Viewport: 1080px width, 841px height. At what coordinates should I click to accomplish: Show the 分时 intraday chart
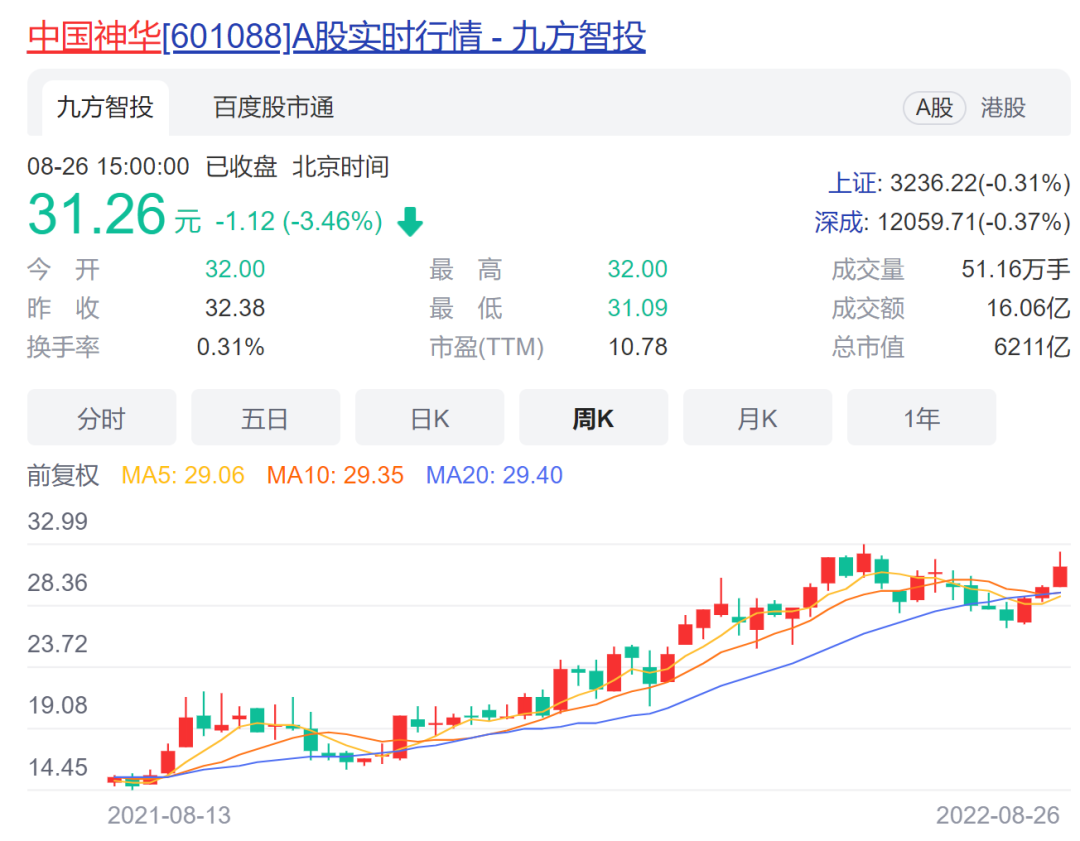click(x=102, y=417)
